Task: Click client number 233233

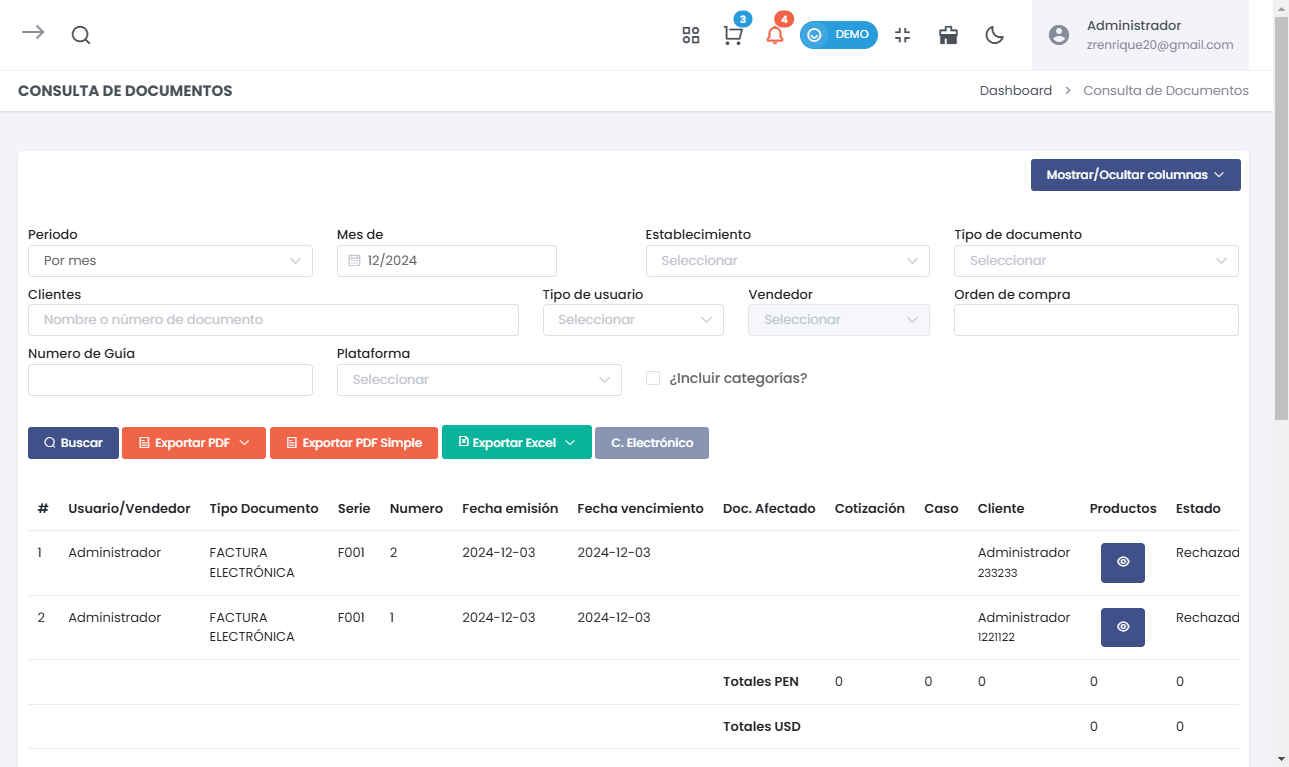Action: 998,574
